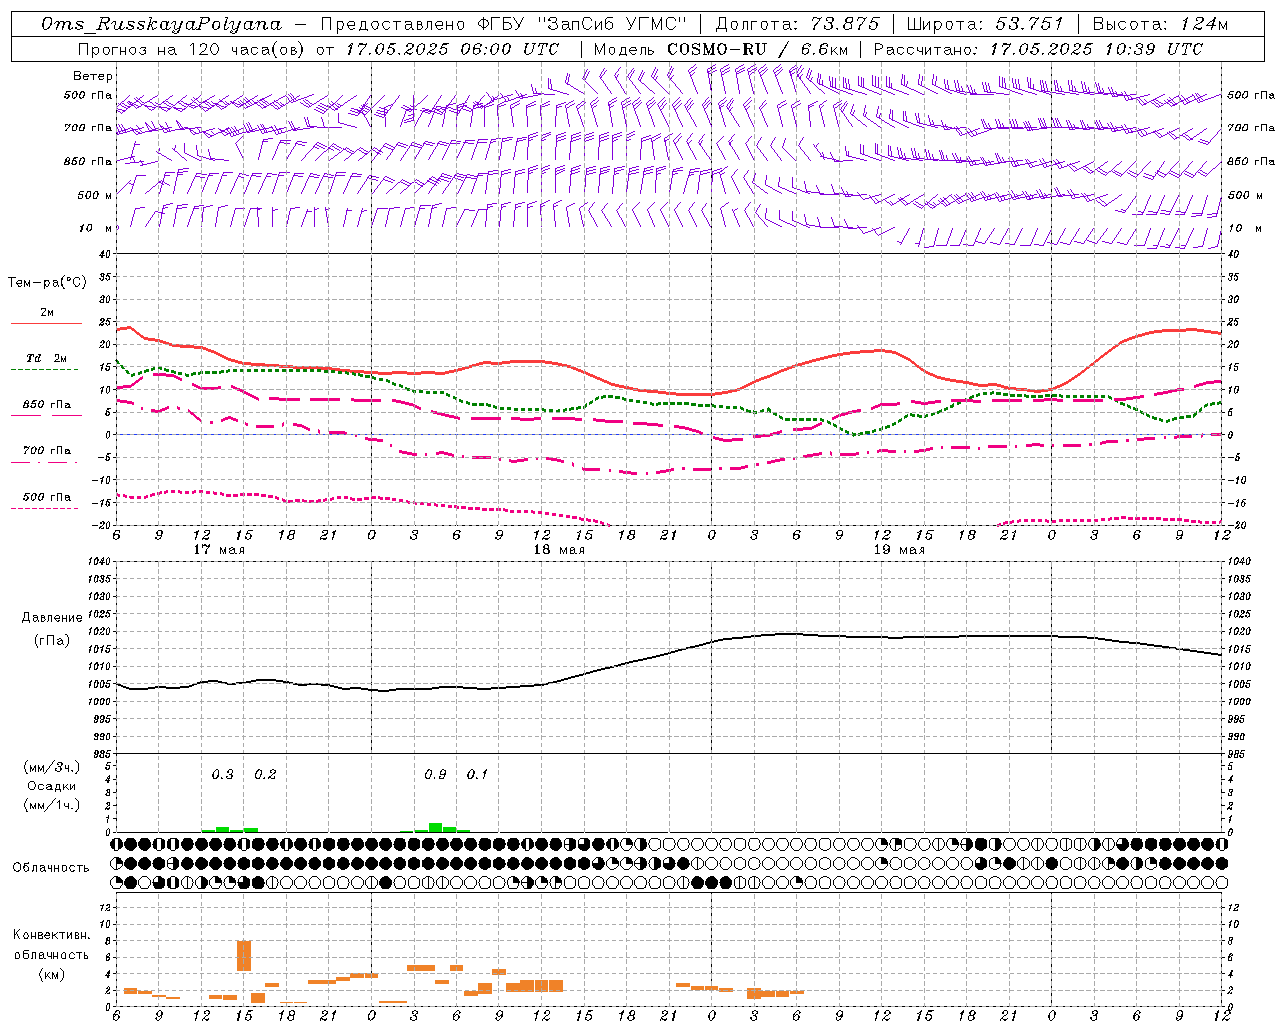Click the '(мм/3ч.)' precipitation unit label
Viewport: 1280px width, 1024px height.
click(51, 767)
